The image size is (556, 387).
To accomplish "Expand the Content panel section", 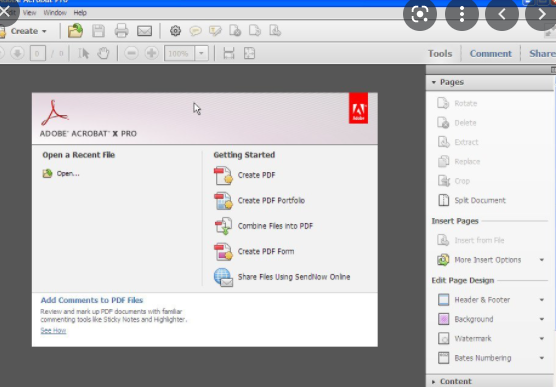I will tap(433, 382).
